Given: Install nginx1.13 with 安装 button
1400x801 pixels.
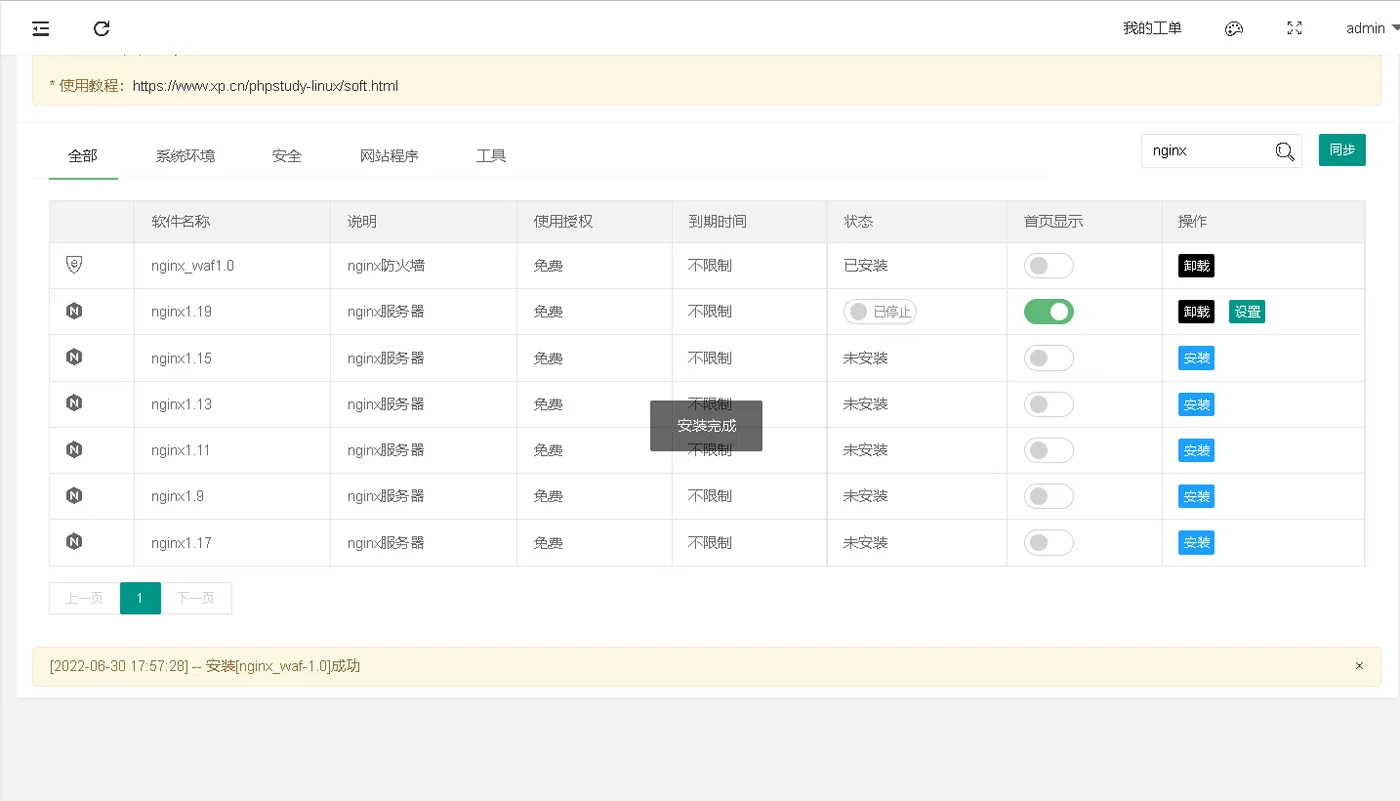Looking at the screenshot, I should [1196, 404].
